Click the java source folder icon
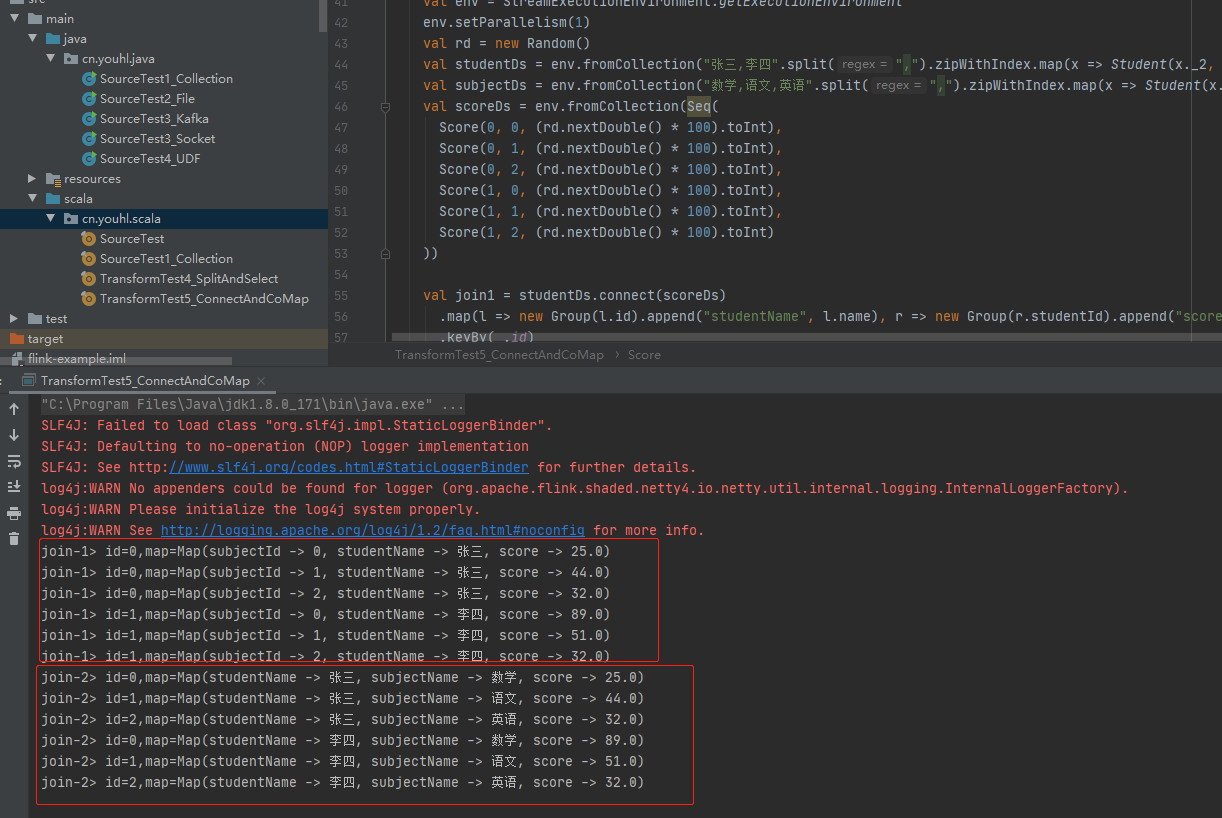Screen dimensions: 1222x818 53,39
